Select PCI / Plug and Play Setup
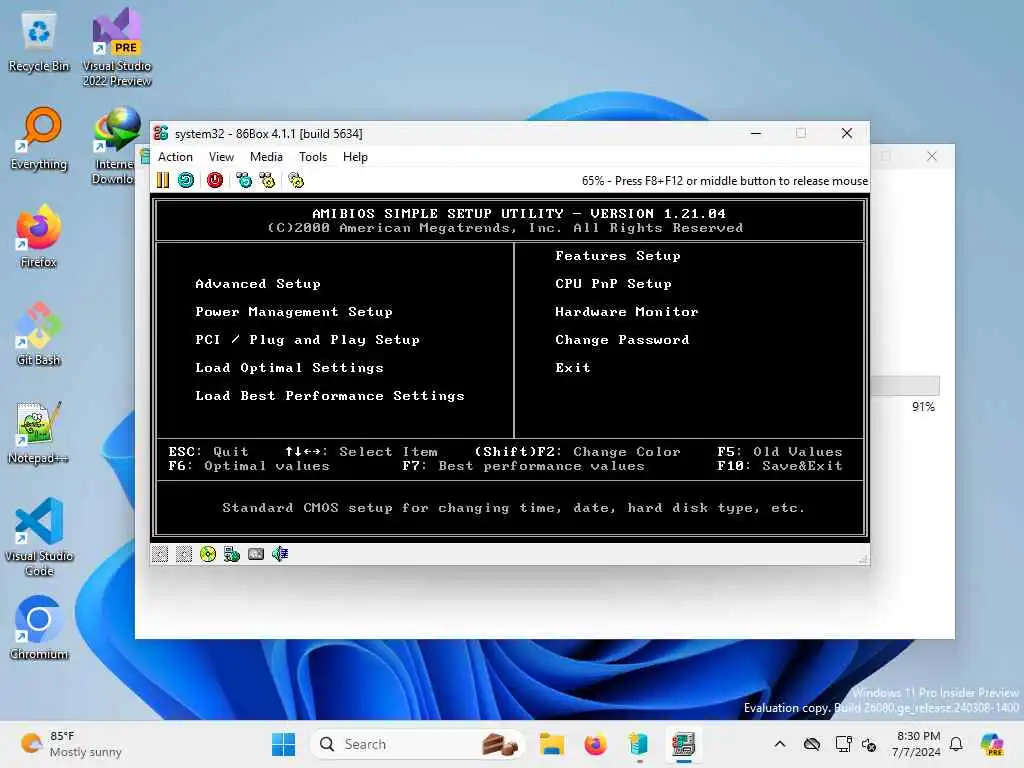Image resolution: width=1024 pixels, height=768 pixels. click(308, 340)
